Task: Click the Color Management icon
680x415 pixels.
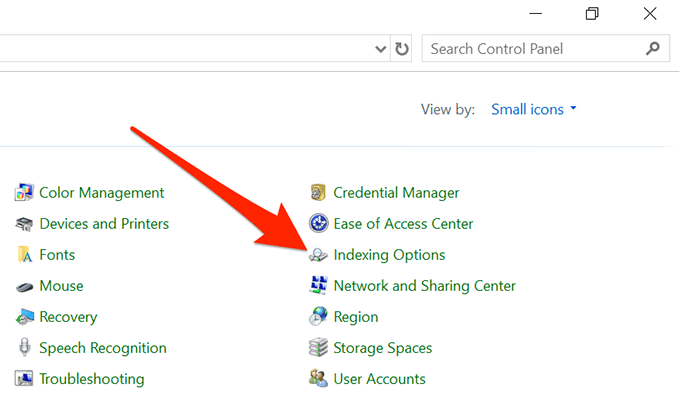Action: tap(25, 193)
